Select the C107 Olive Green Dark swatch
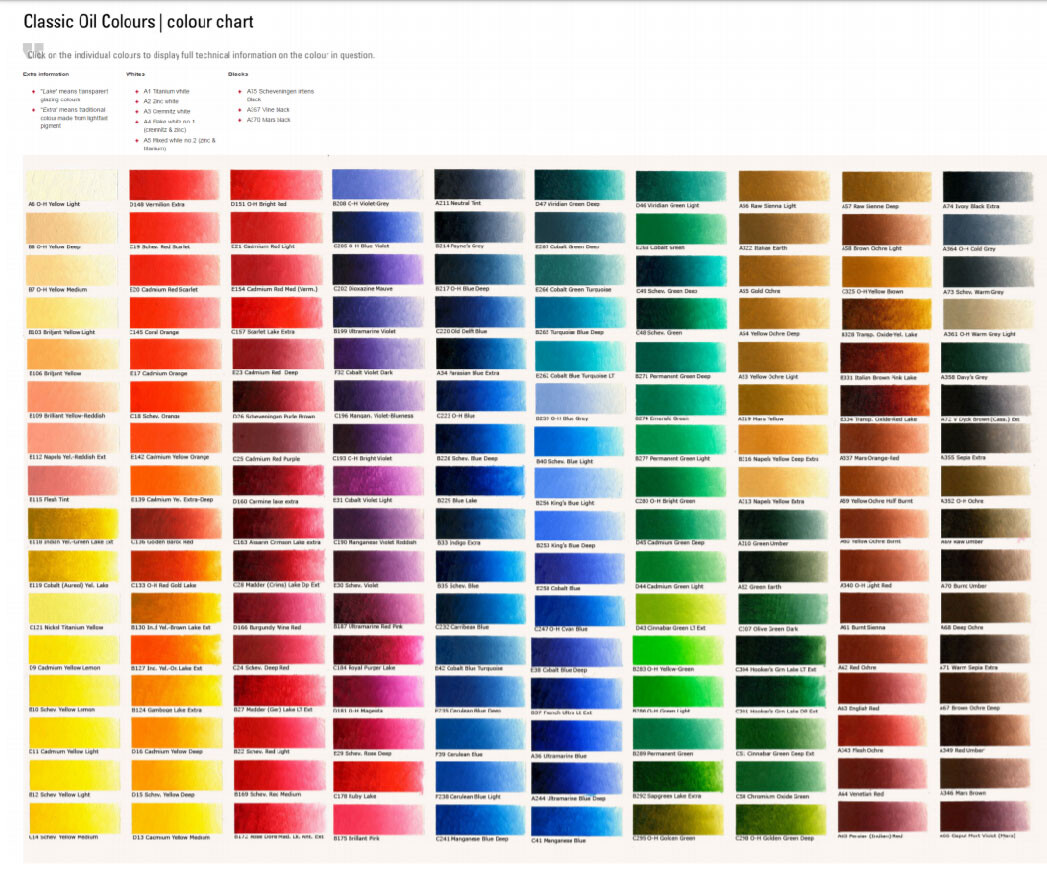 click(783, 609)
